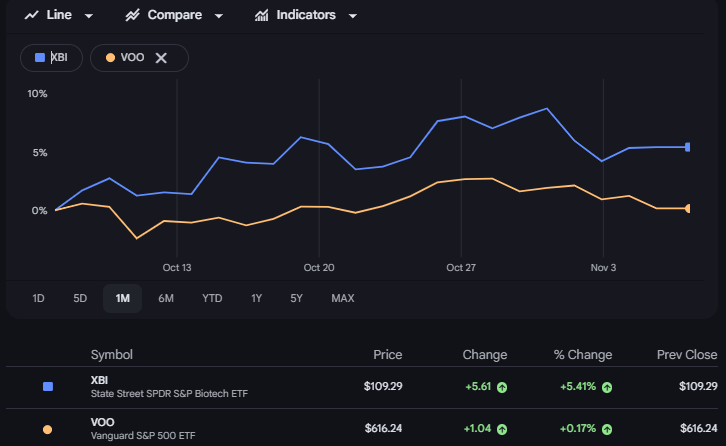The height and width of the screenshot is (446, 726).
Task: Open the Compare dropdown arrow
Action: [219, 16]
